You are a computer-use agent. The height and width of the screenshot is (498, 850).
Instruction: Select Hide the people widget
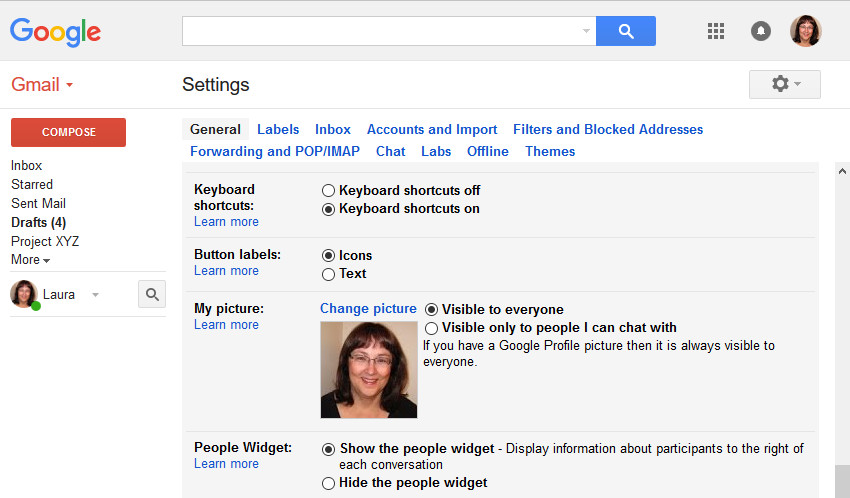point(328,483)
